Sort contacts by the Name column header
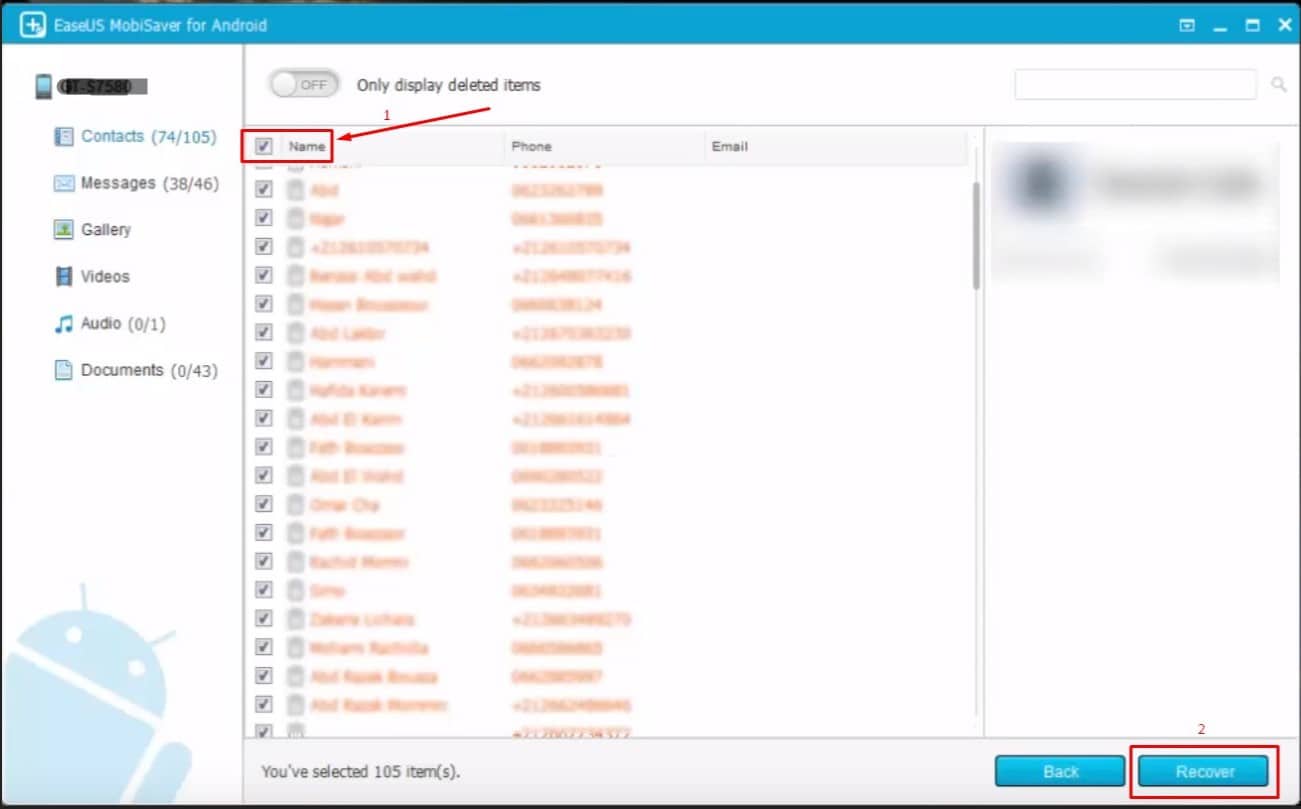The image size is (1301, 809). point(307,146)
